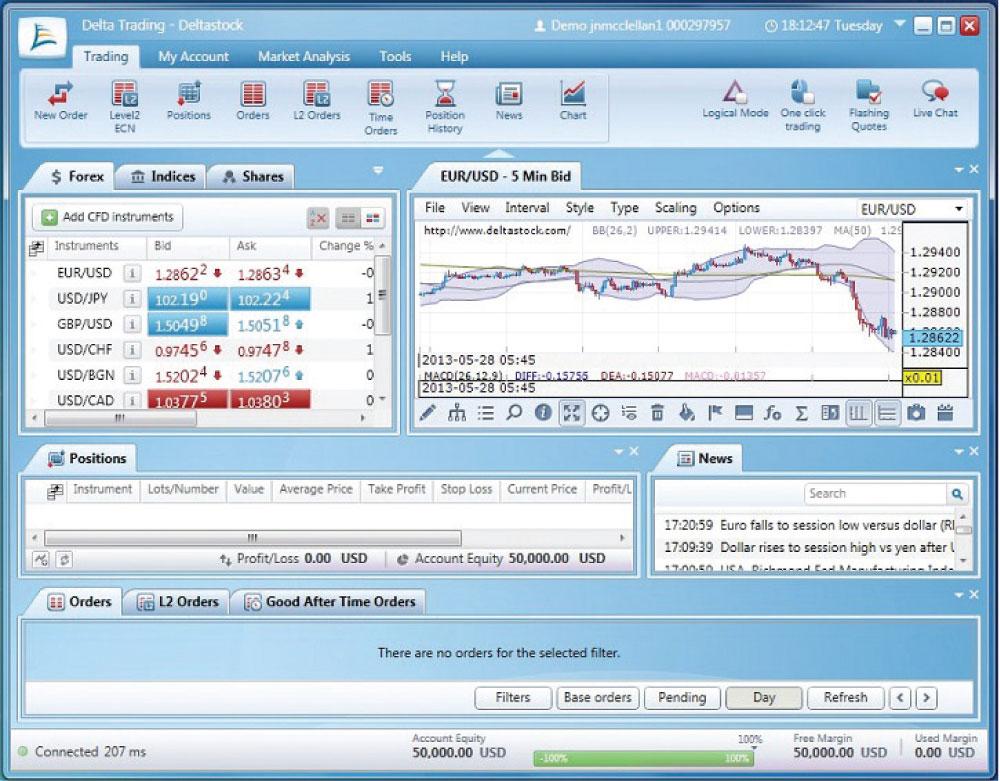The height and width of the screenshot is (781, 1000).
Task: Click the Pending button
Action: tap(682, 697)
